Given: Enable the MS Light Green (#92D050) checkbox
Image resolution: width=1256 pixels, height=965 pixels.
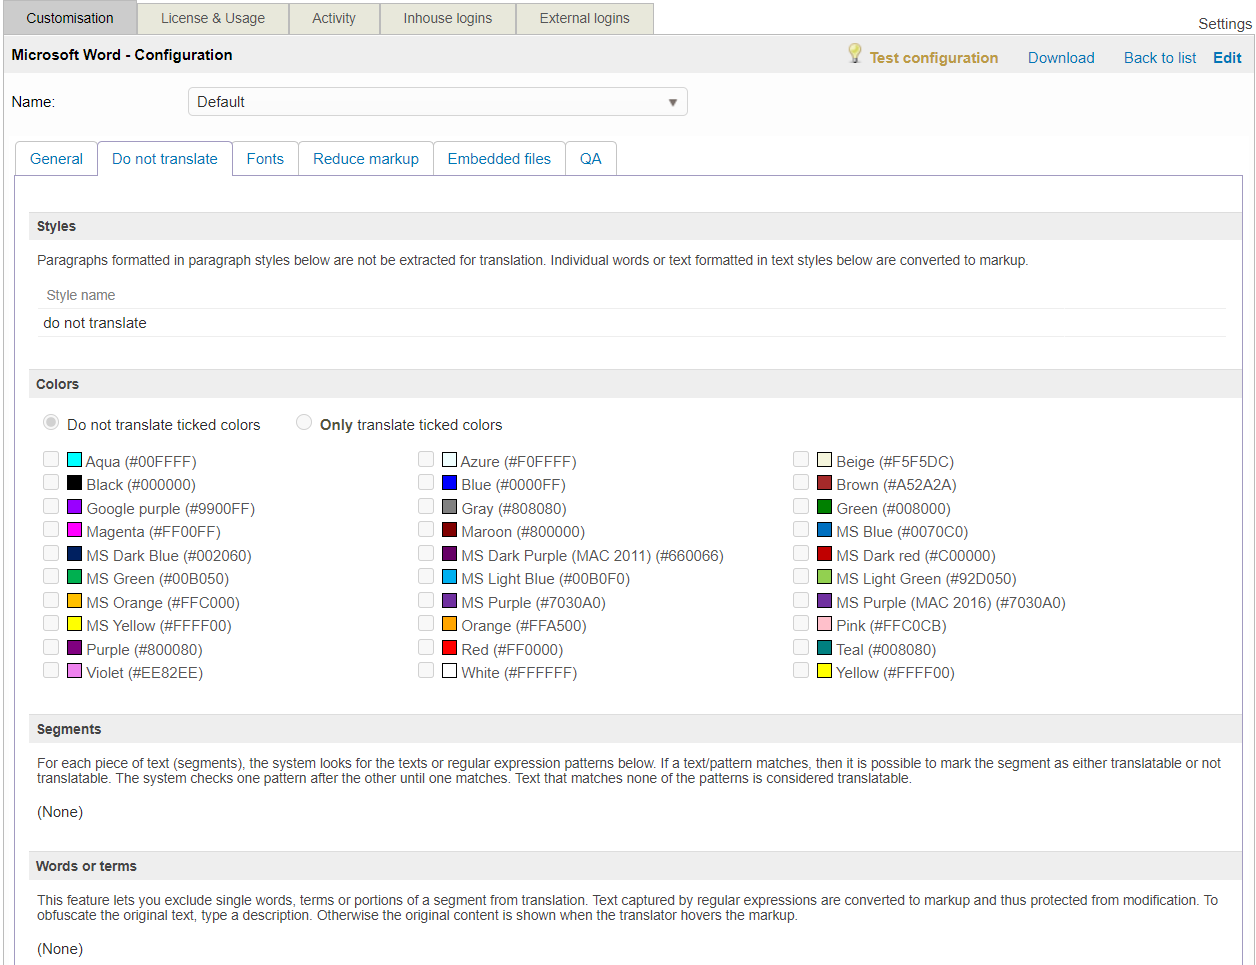Looking at the screenshot, I should (801, 576).
